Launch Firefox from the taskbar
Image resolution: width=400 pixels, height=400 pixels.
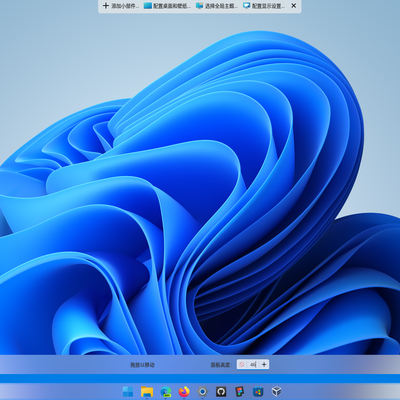click(184, 392)
